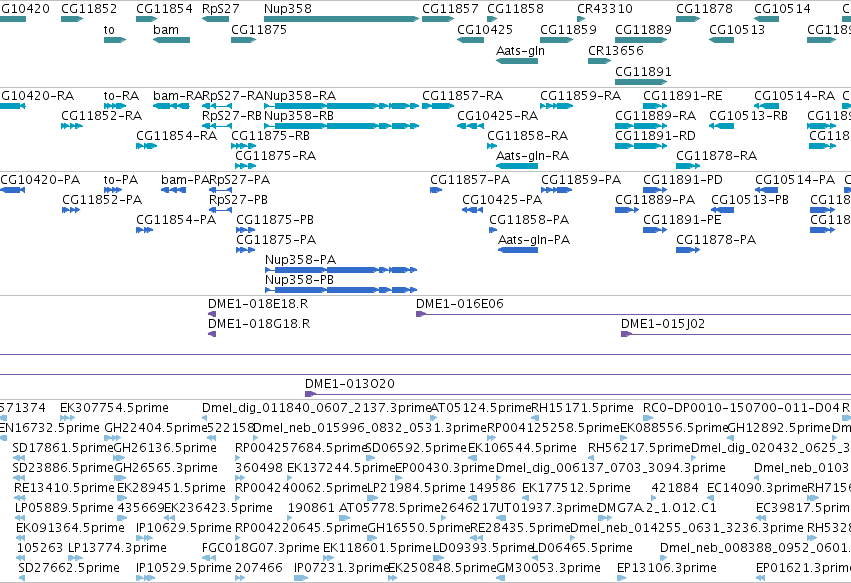This screenshot has height=583, width=851.
Task: Click transcript label CG11852-RA
Action: [x=101, y=116]
